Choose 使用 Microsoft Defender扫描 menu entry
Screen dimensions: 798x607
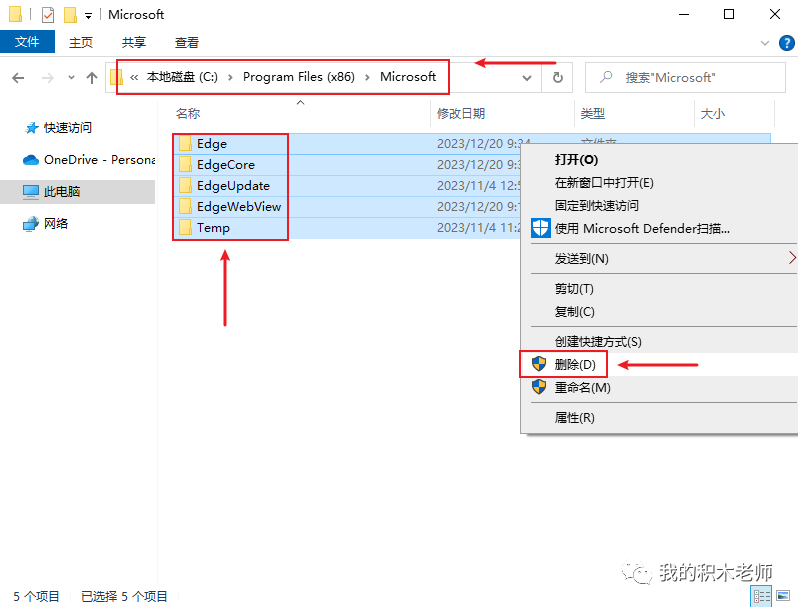[642, 228]
